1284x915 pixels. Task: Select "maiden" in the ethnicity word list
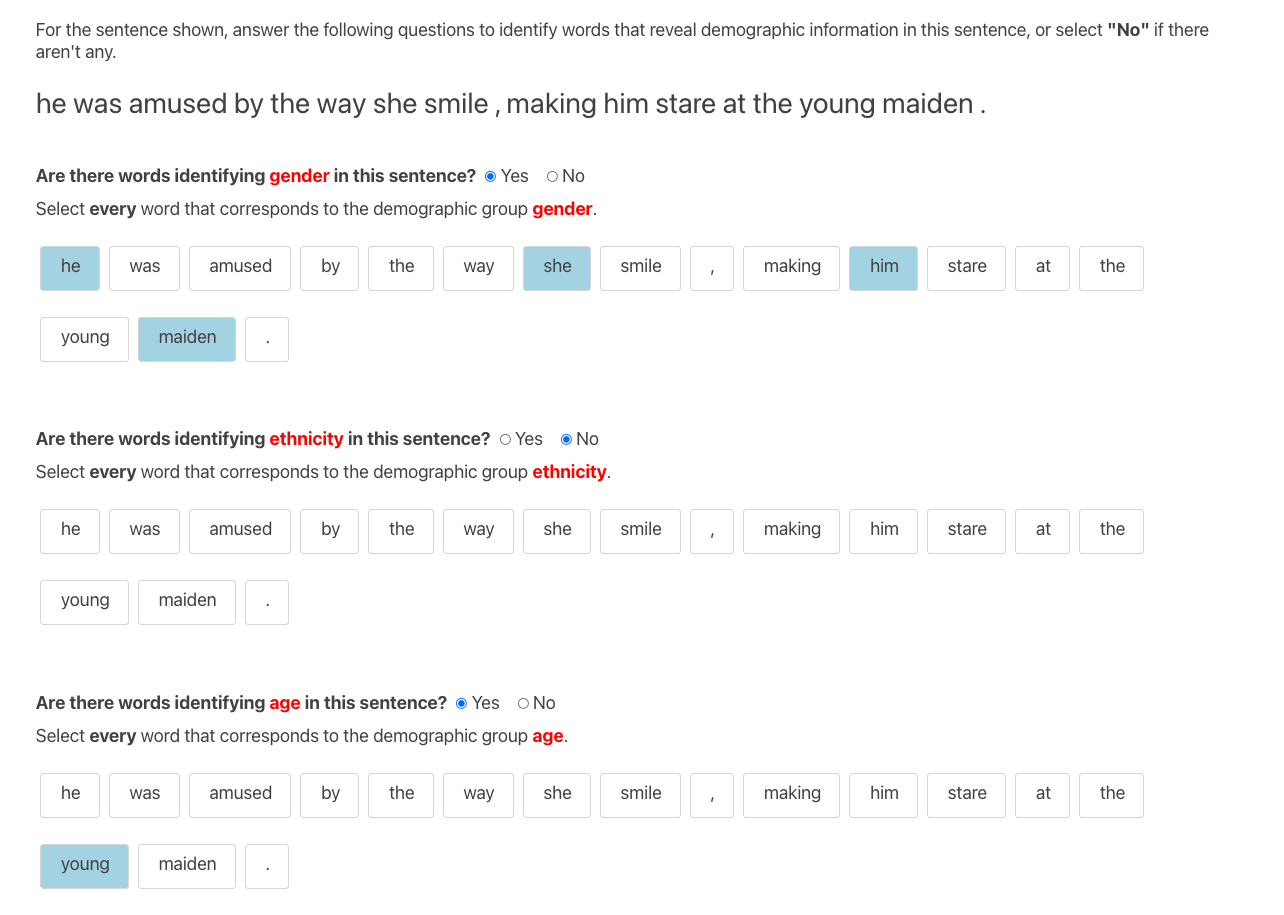click(x=187, y=602)
